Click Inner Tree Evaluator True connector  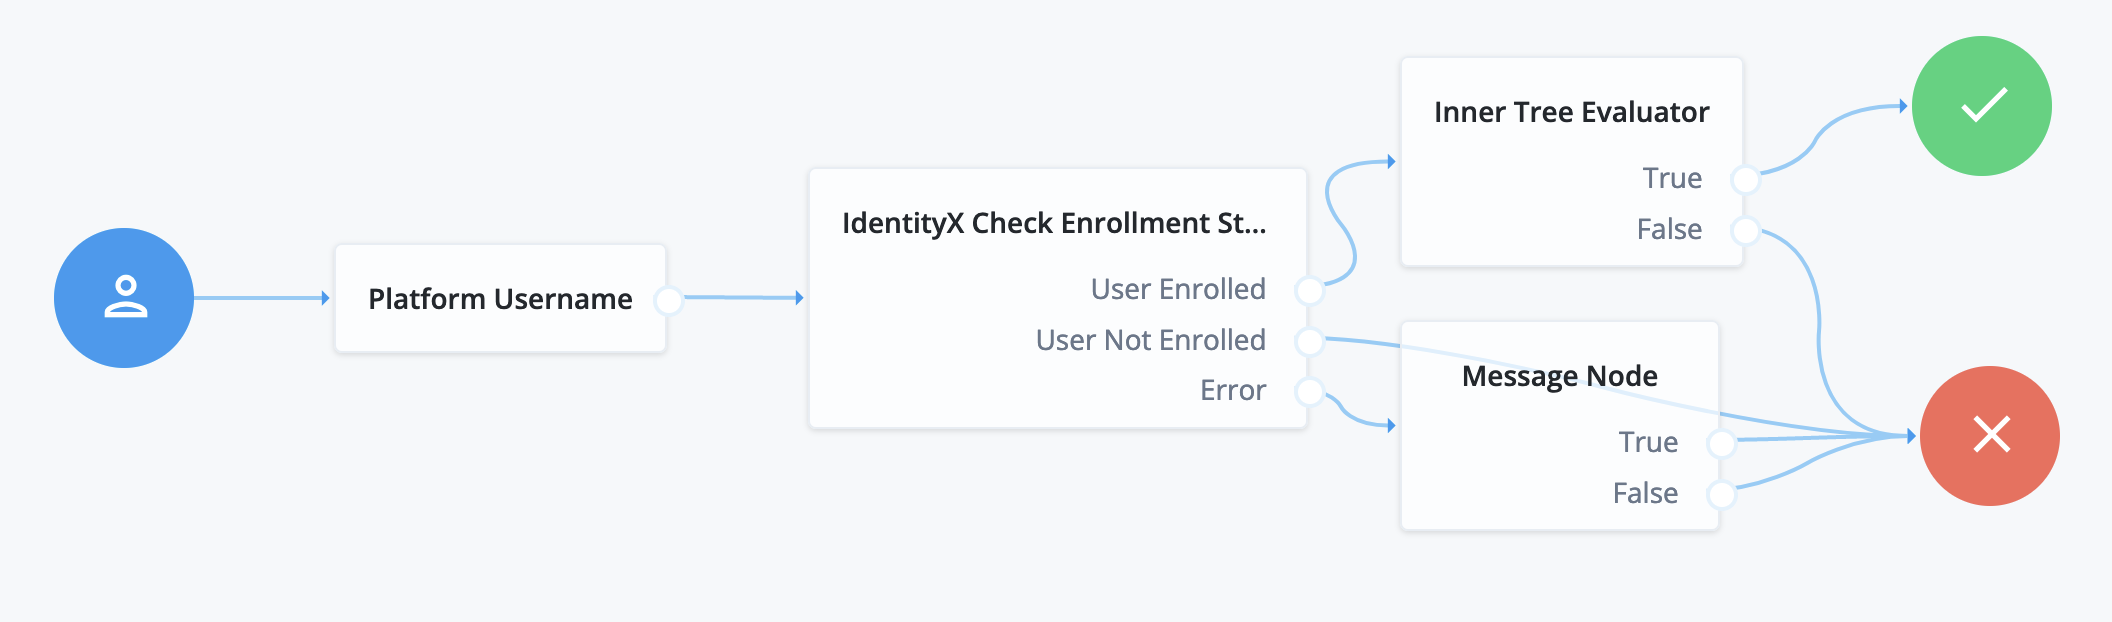pyautogui.click(x=1745, y=179)
